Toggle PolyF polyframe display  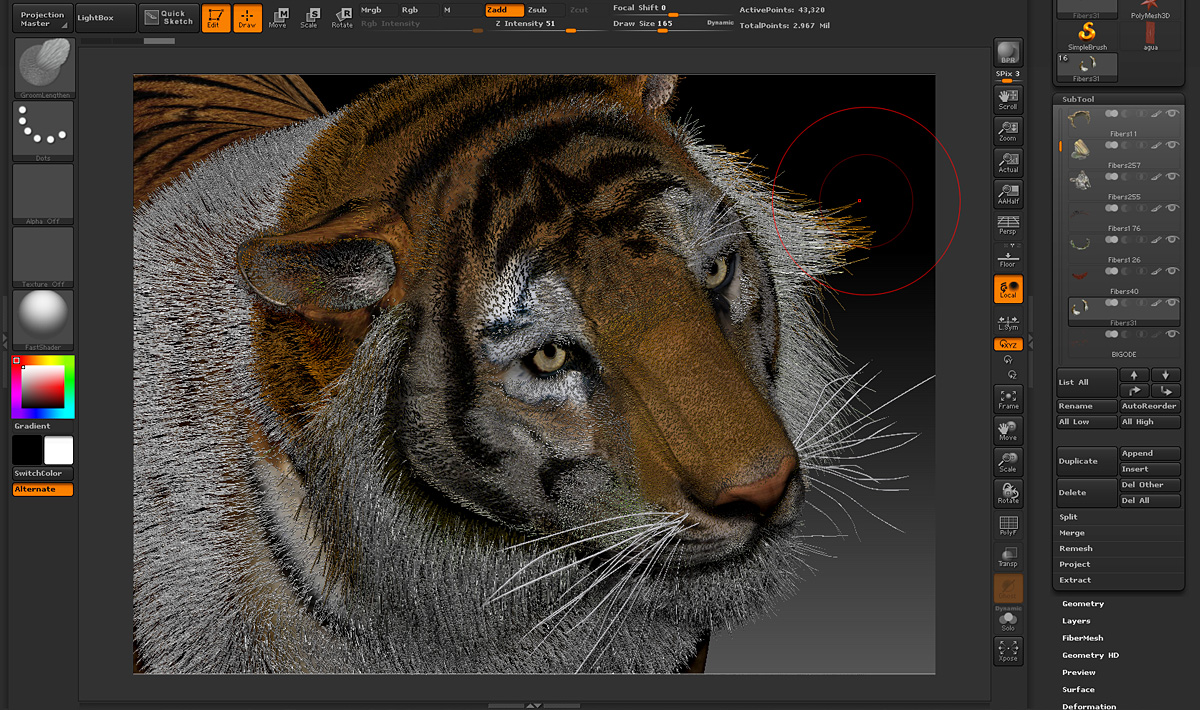[1008, 525]
